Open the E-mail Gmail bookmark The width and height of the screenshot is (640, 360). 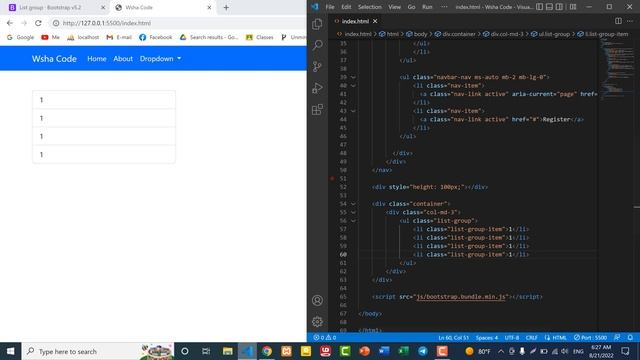(x=119, y=37)
